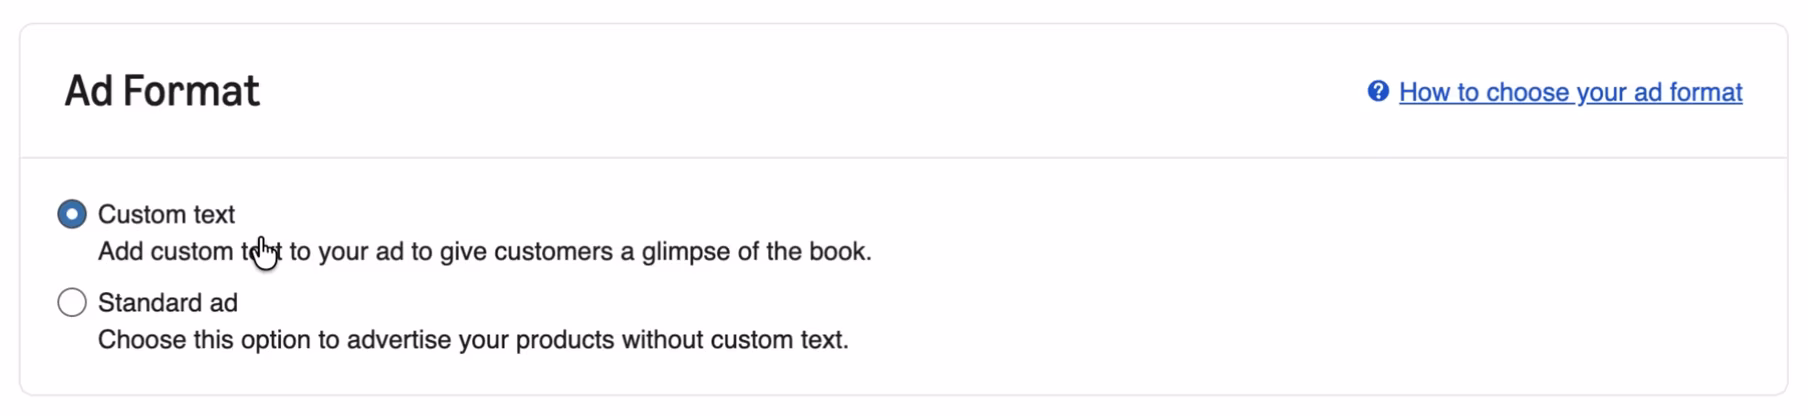Select the Custom text radio button

72,214
